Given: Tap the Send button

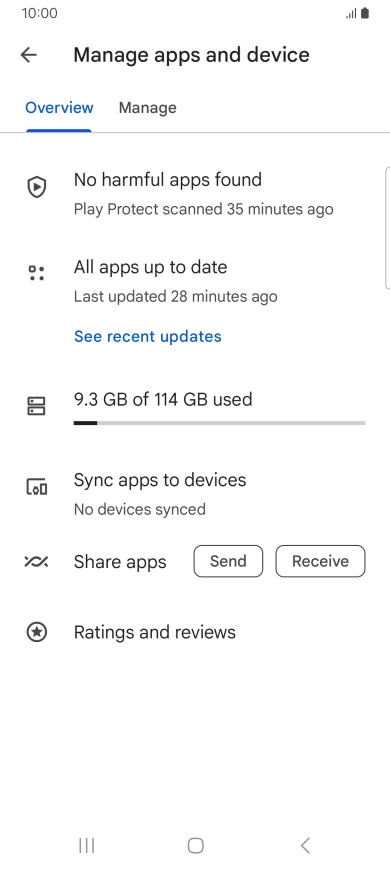Looking at the screenshot, I should pos(228,561).
